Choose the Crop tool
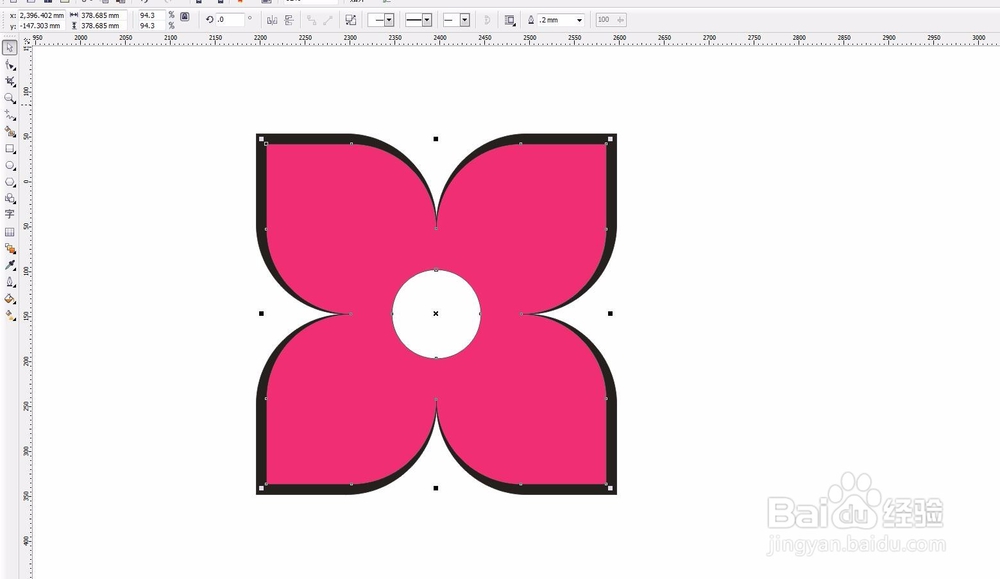This screenshot has height=579, width=1000. pyautogui.click(x=10, y=81)
